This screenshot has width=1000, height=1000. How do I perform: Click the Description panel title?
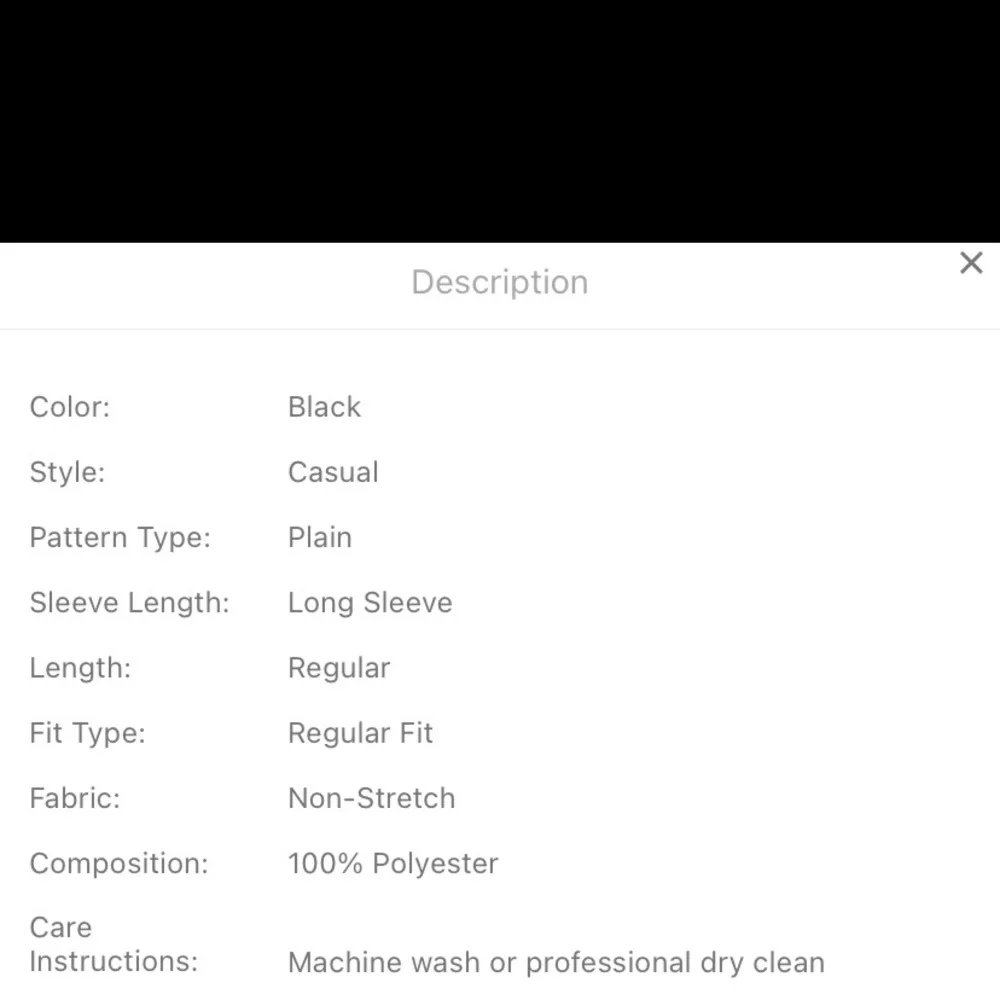(500, 282)
